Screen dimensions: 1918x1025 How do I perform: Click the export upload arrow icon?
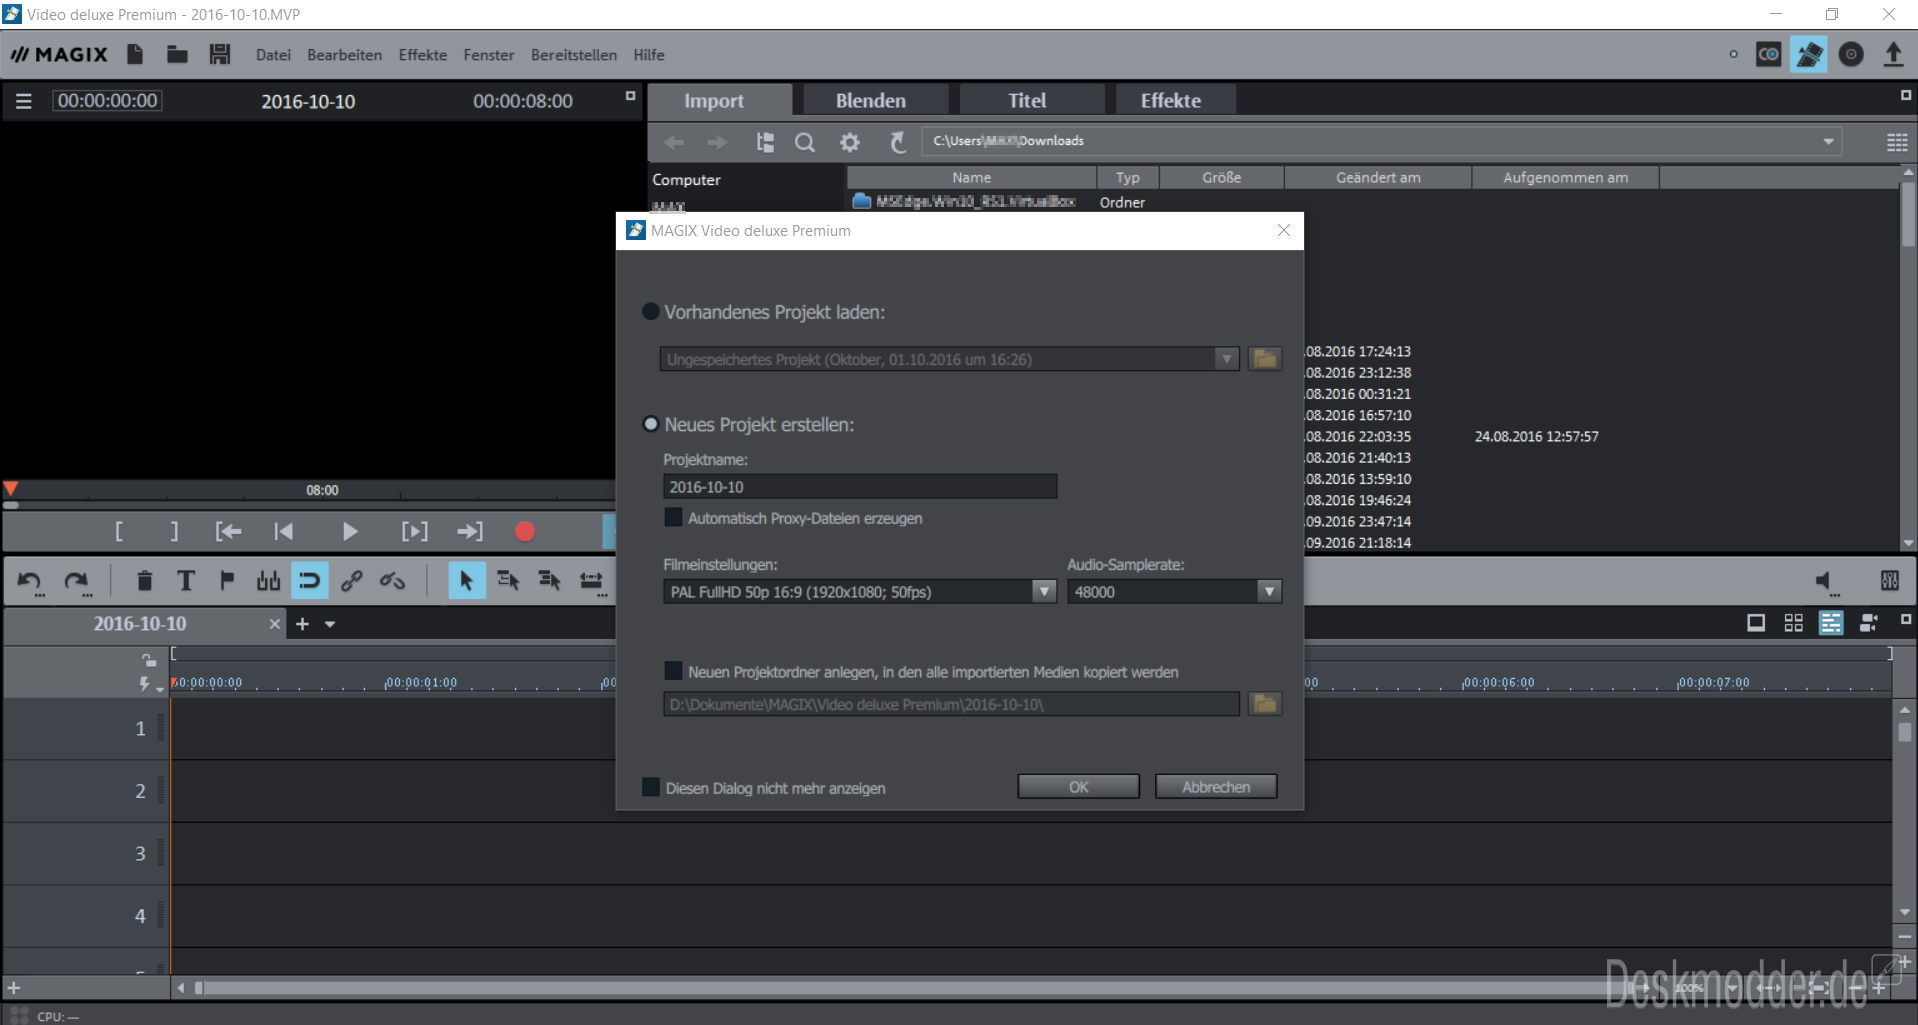pos(1892,54)
